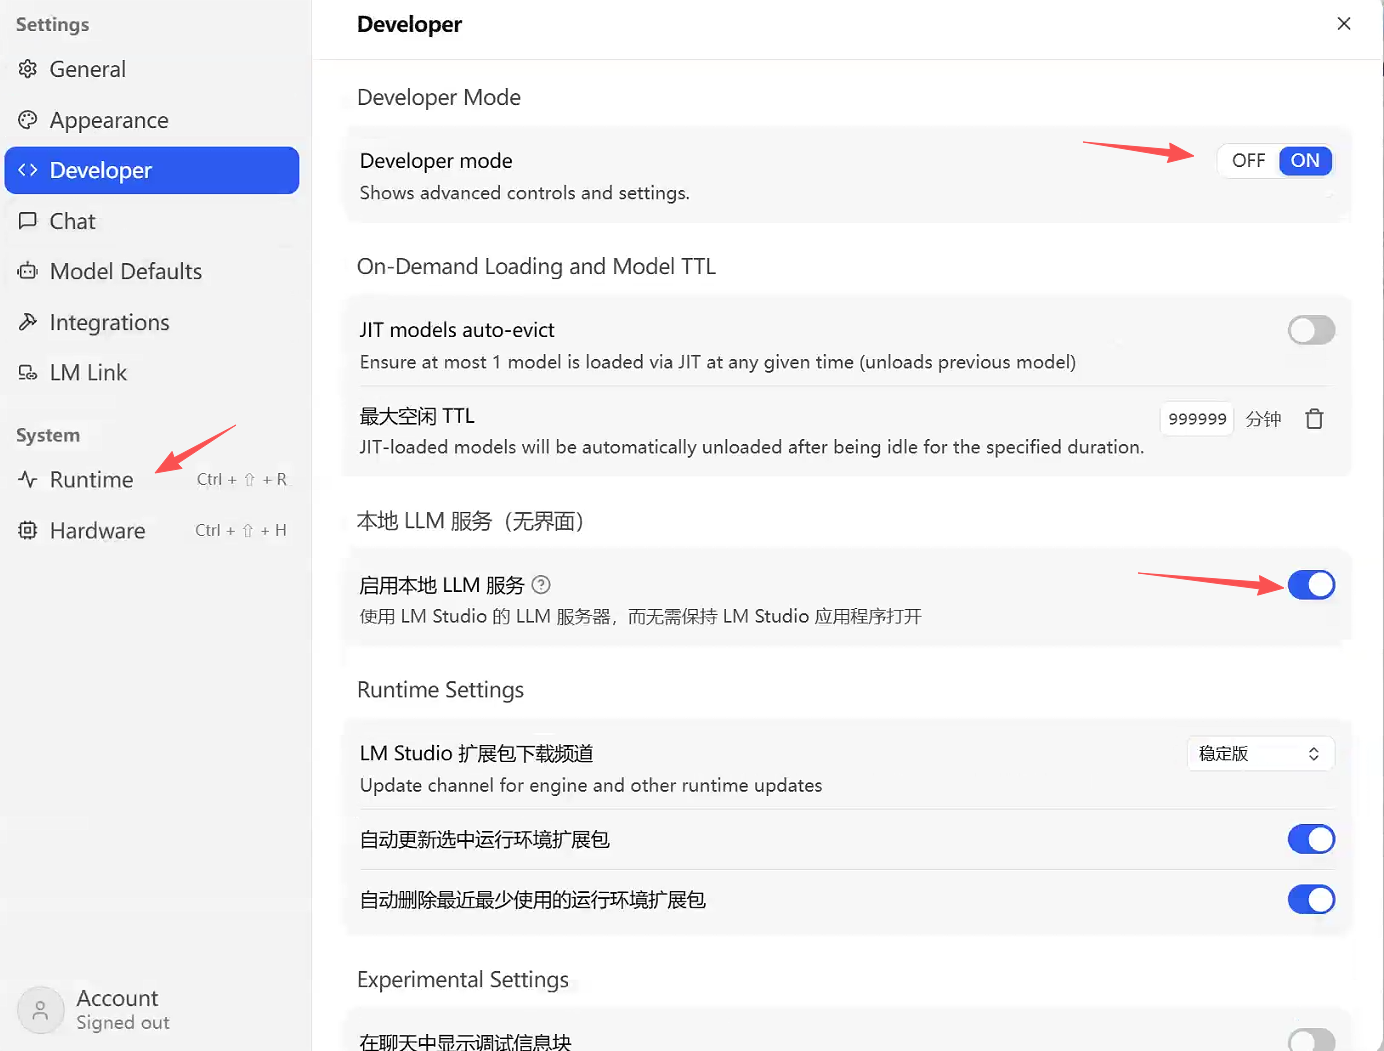Open Model Defaults settings
1384x1051 pixels.
[x=152, y=271]
